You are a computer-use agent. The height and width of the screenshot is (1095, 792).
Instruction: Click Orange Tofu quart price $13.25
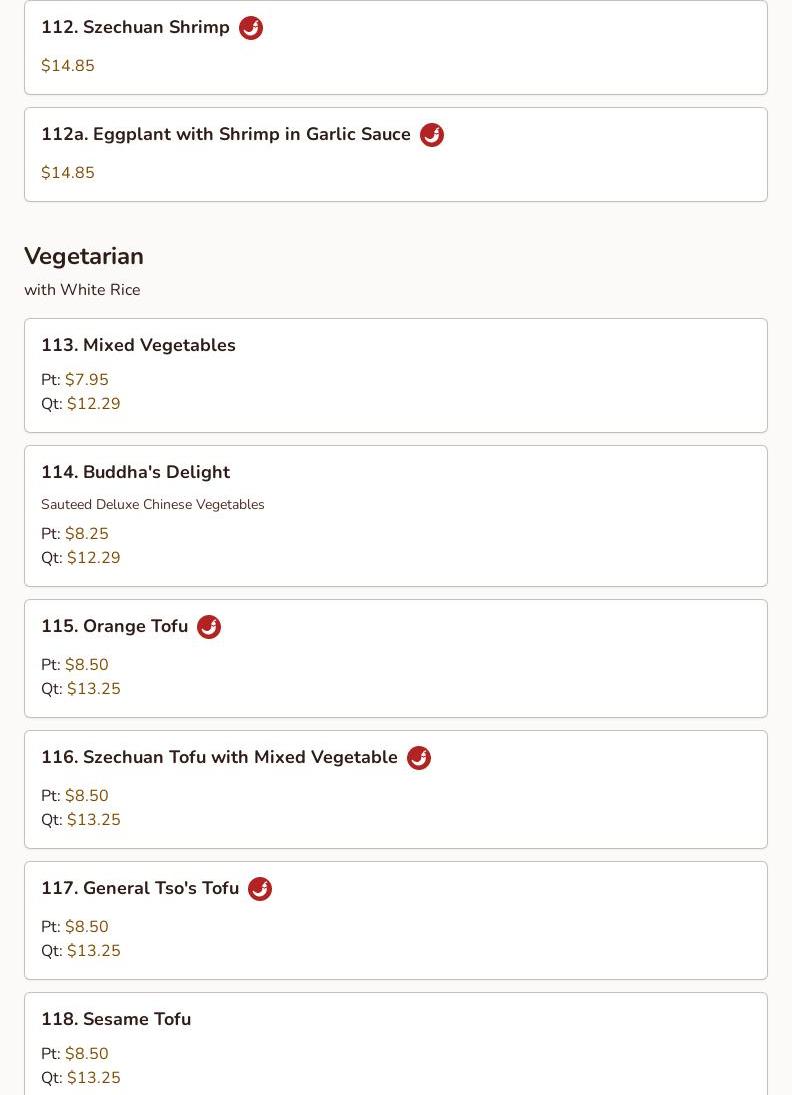[93, 689]
